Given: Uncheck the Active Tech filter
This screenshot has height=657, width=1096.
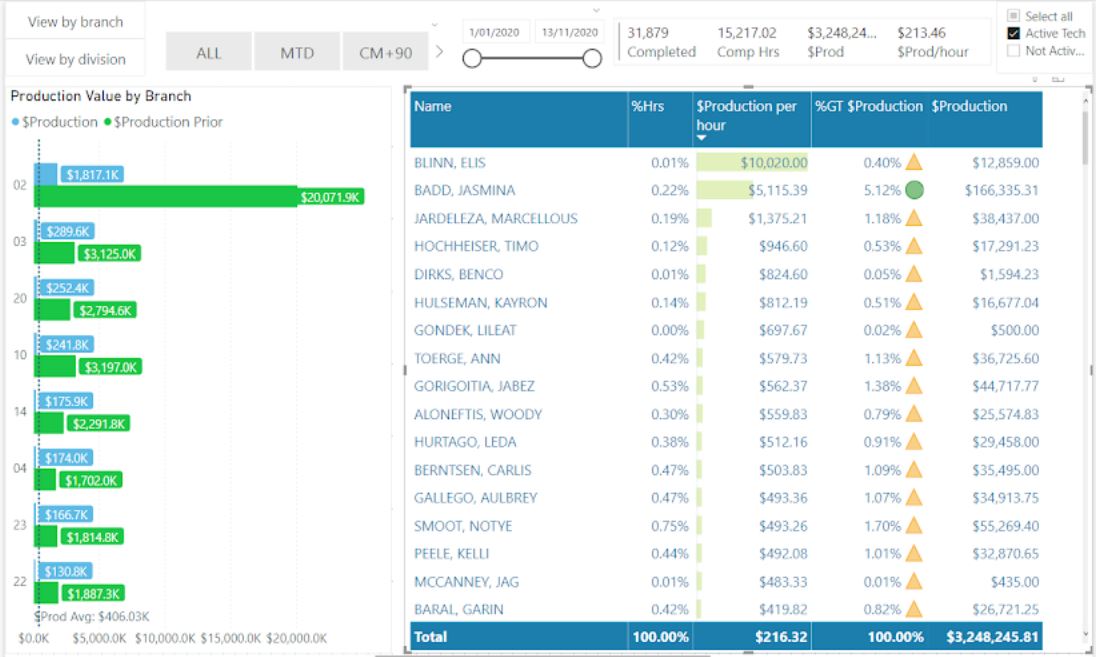Looking at the screenshot, I should tap(1015, 33).
